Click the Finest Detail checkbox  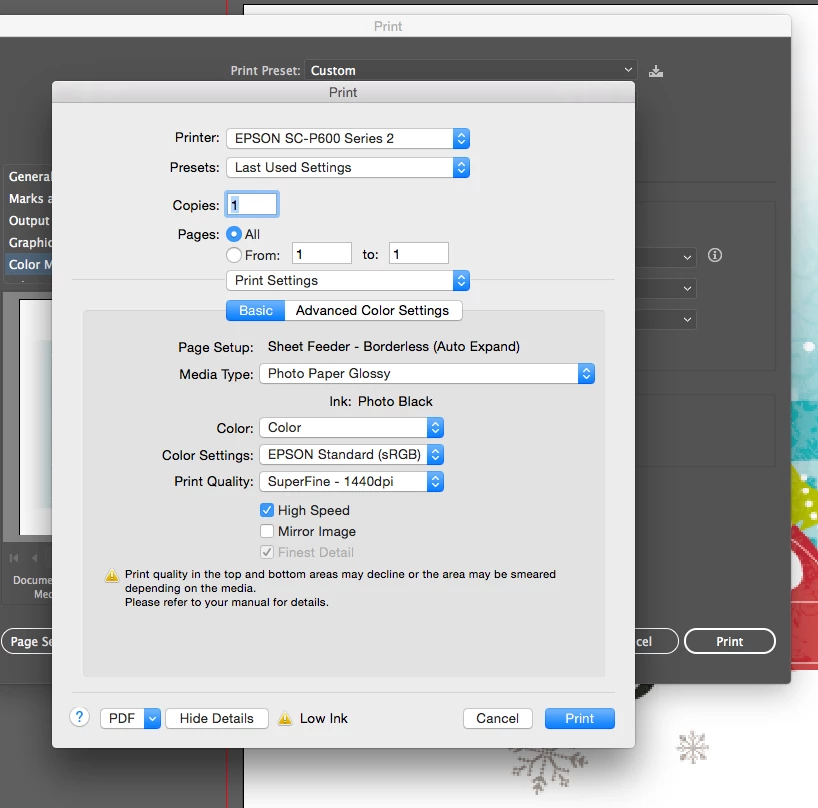267,552
